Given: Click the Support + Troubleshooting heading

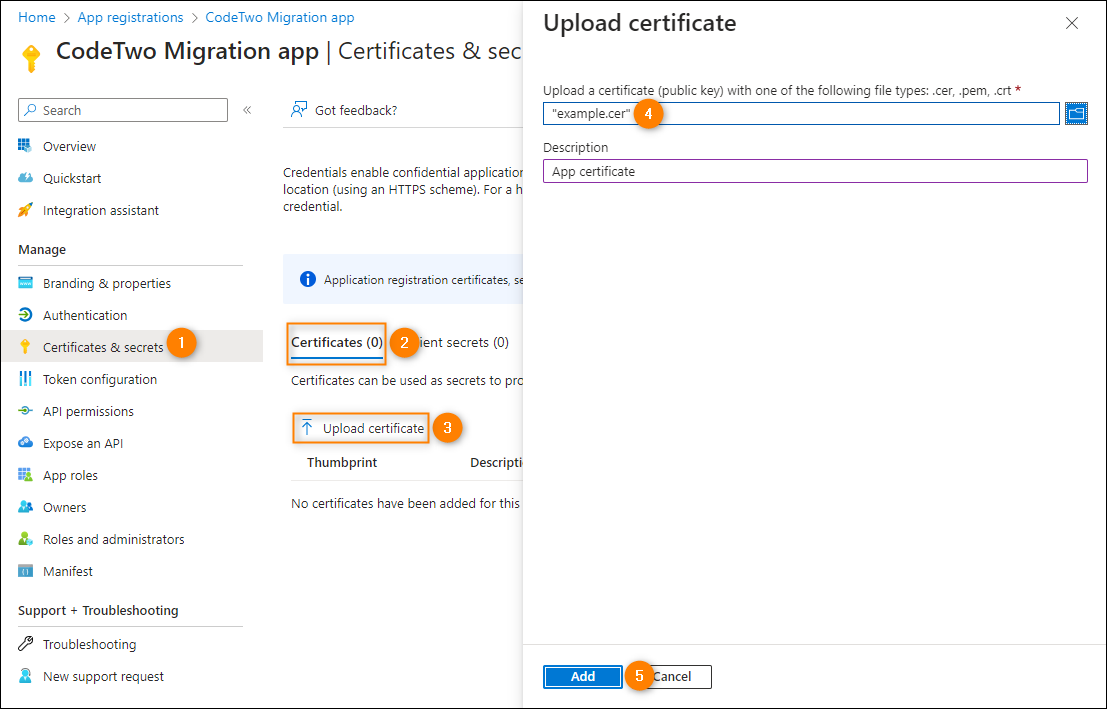Looking at the screenshot, I should [x=98, y=610].
